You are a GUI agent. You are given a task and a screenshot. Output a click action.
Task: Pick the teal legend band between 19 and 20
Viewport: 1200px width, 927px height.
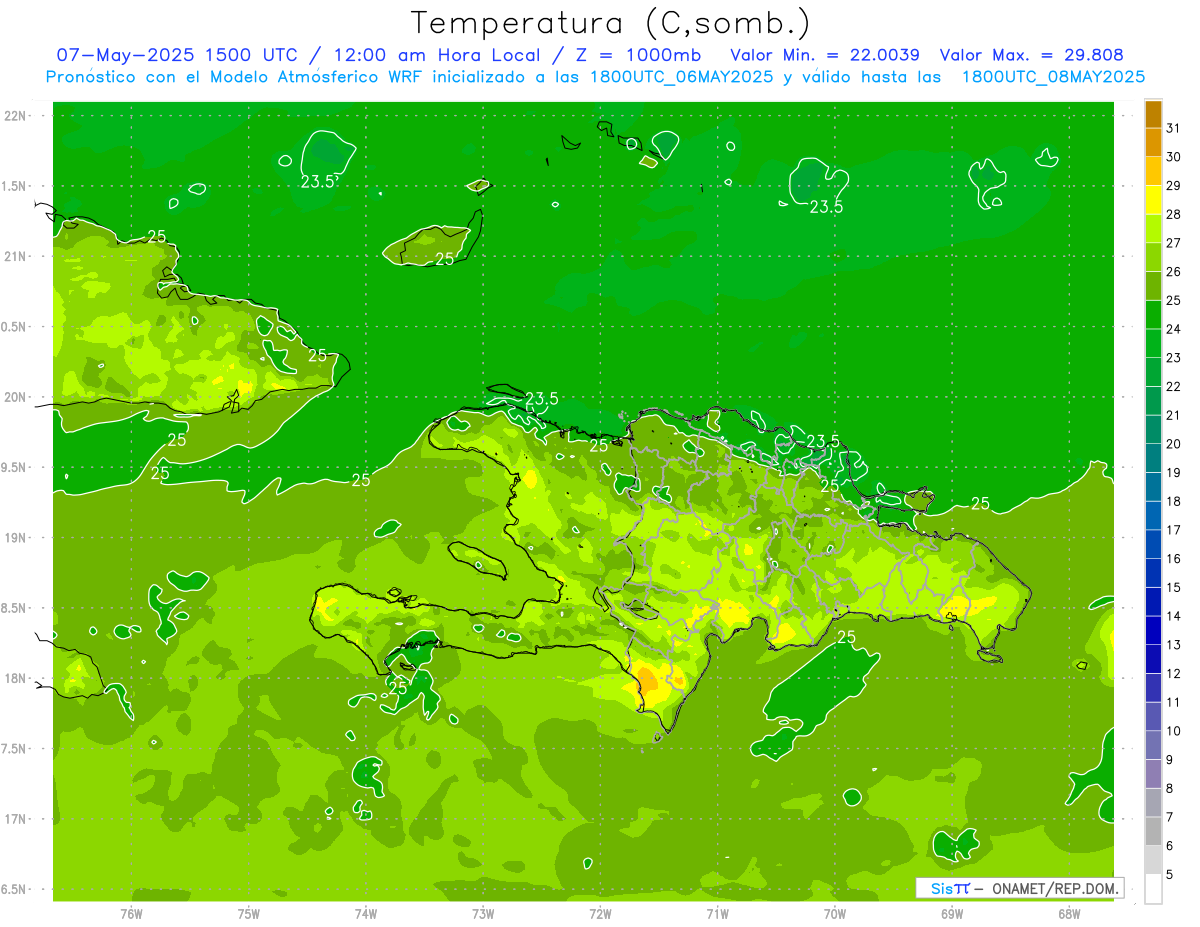pyautogui.click(x=1153, y=459)
